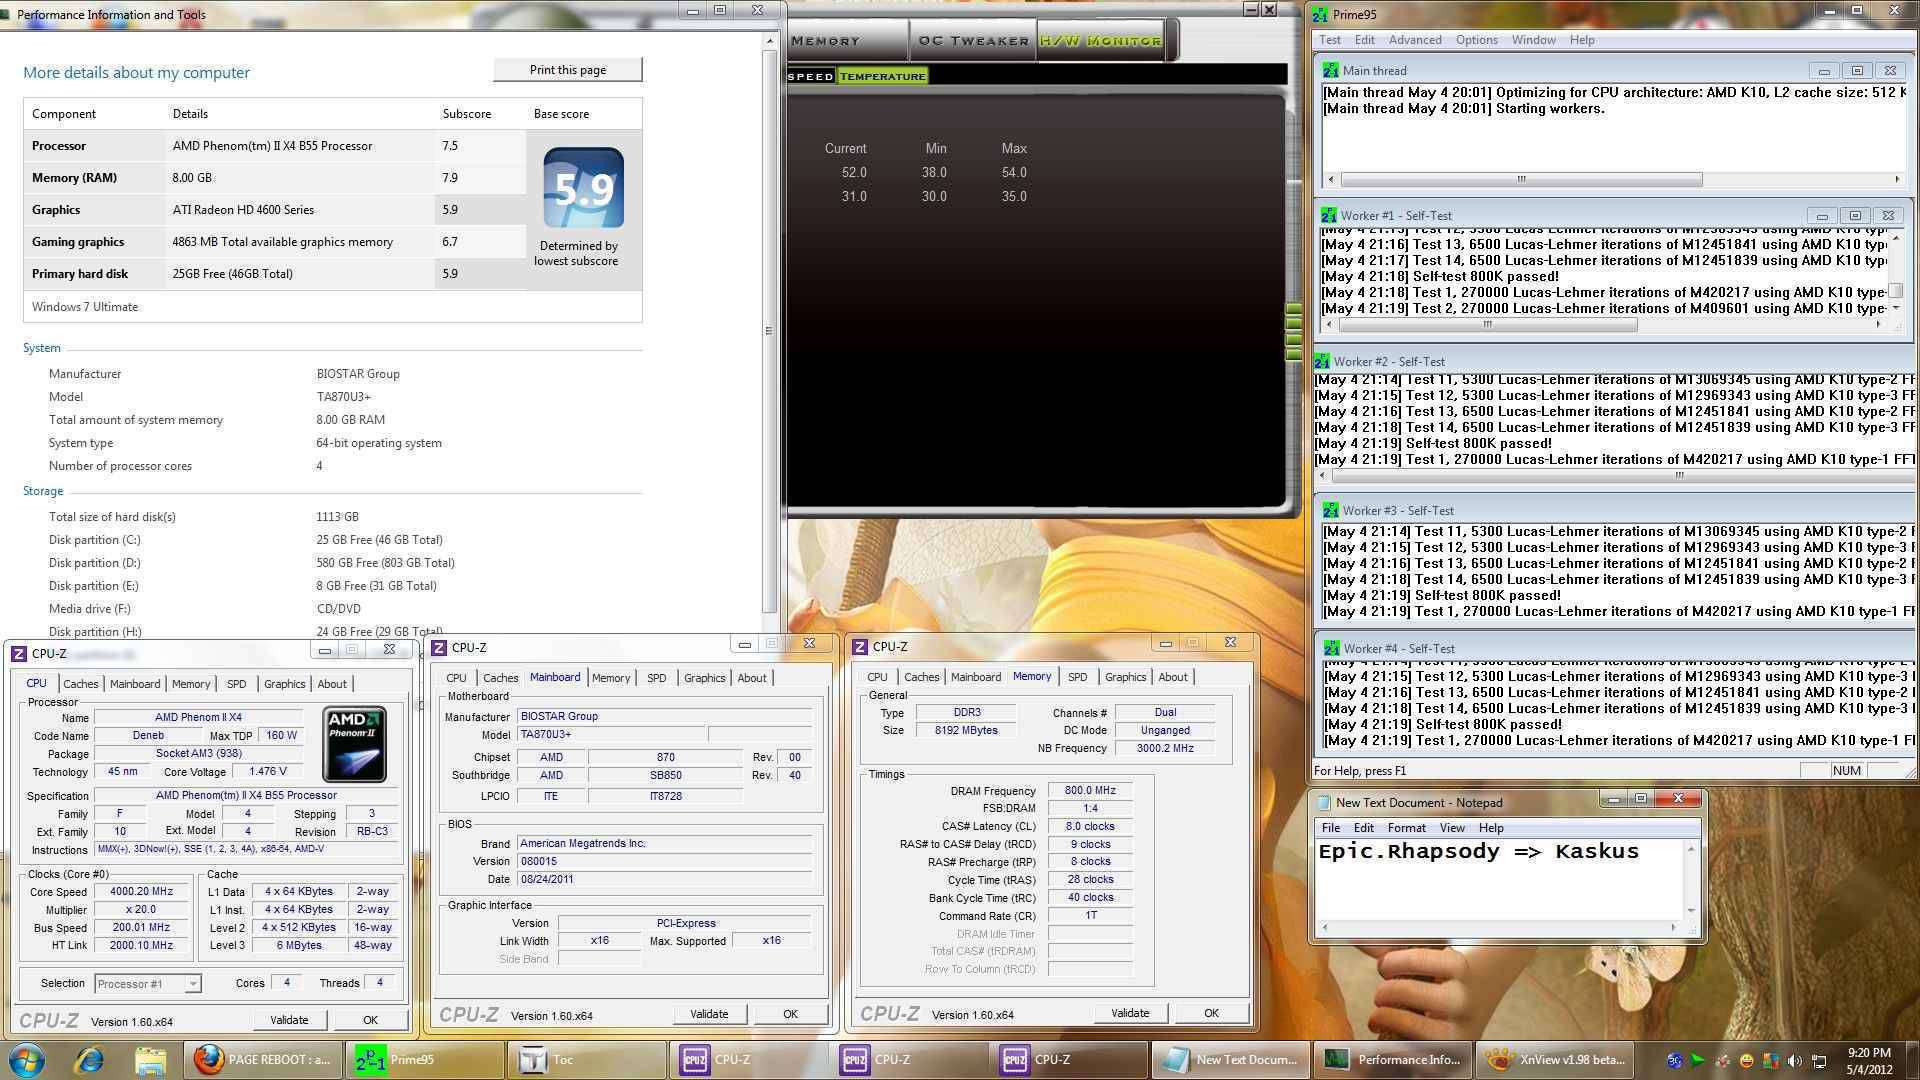Open the Options menu in Prime95

[1476, 40]
